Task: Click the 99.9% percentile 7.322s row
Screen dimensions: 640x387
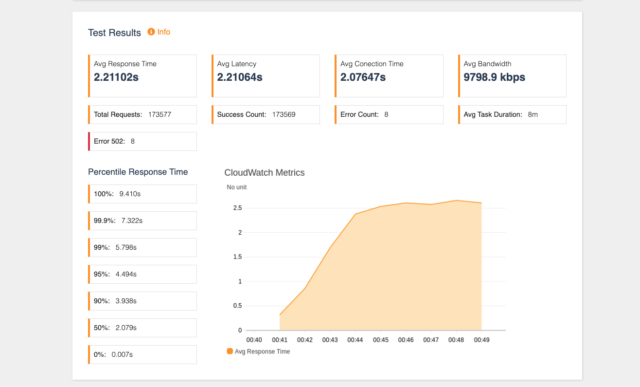Action: [142, 221]
